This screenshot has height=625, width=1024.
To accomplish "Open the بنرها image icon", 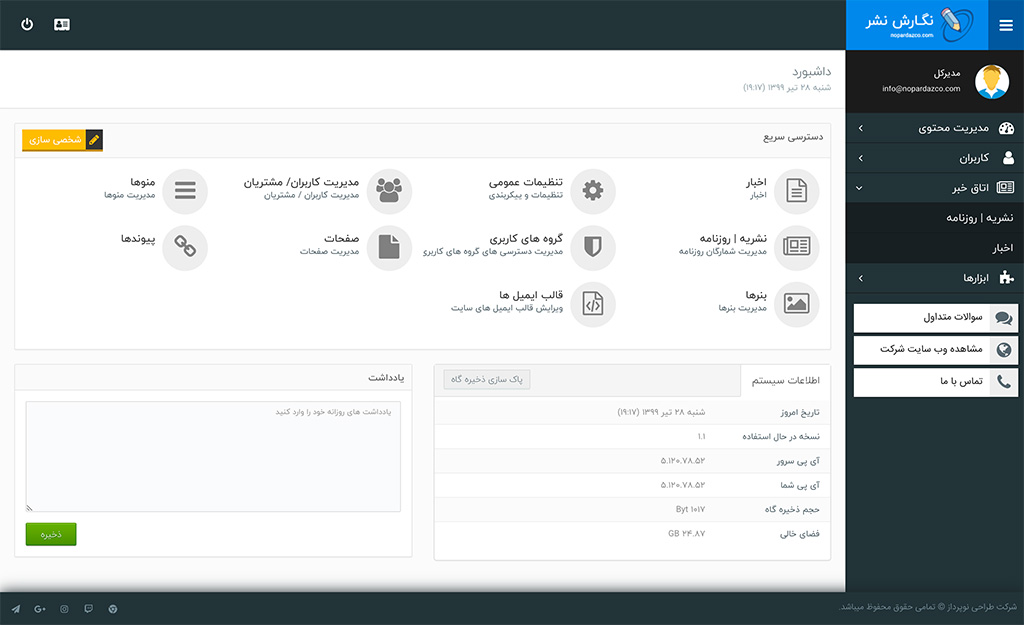I will pyautogui.click(x=796, y=304).
